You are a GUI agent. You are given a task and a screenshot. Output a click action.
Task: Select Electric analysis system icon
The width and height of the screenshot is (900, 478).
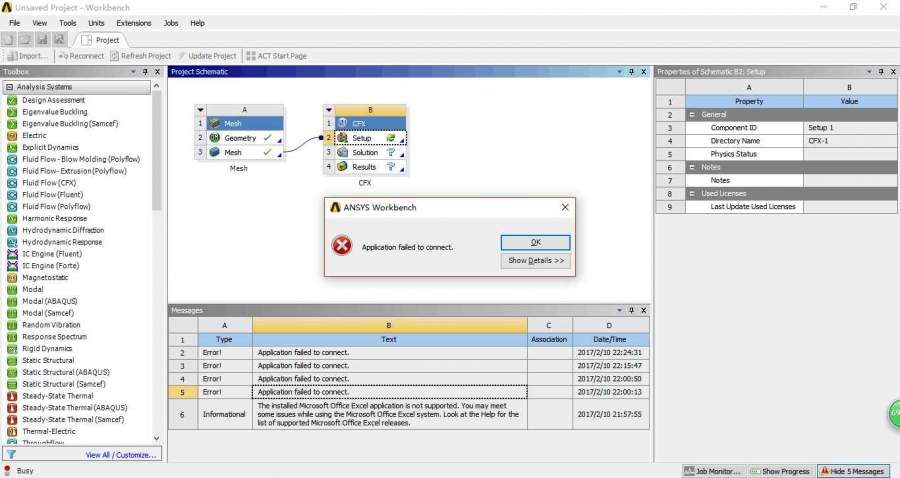tap(11, 135)
